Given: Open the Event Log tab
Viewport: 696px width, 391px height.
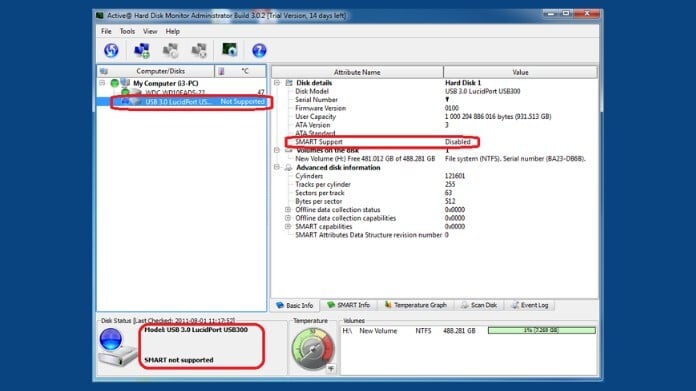Looking at the screenshot, I should (530, 305).
